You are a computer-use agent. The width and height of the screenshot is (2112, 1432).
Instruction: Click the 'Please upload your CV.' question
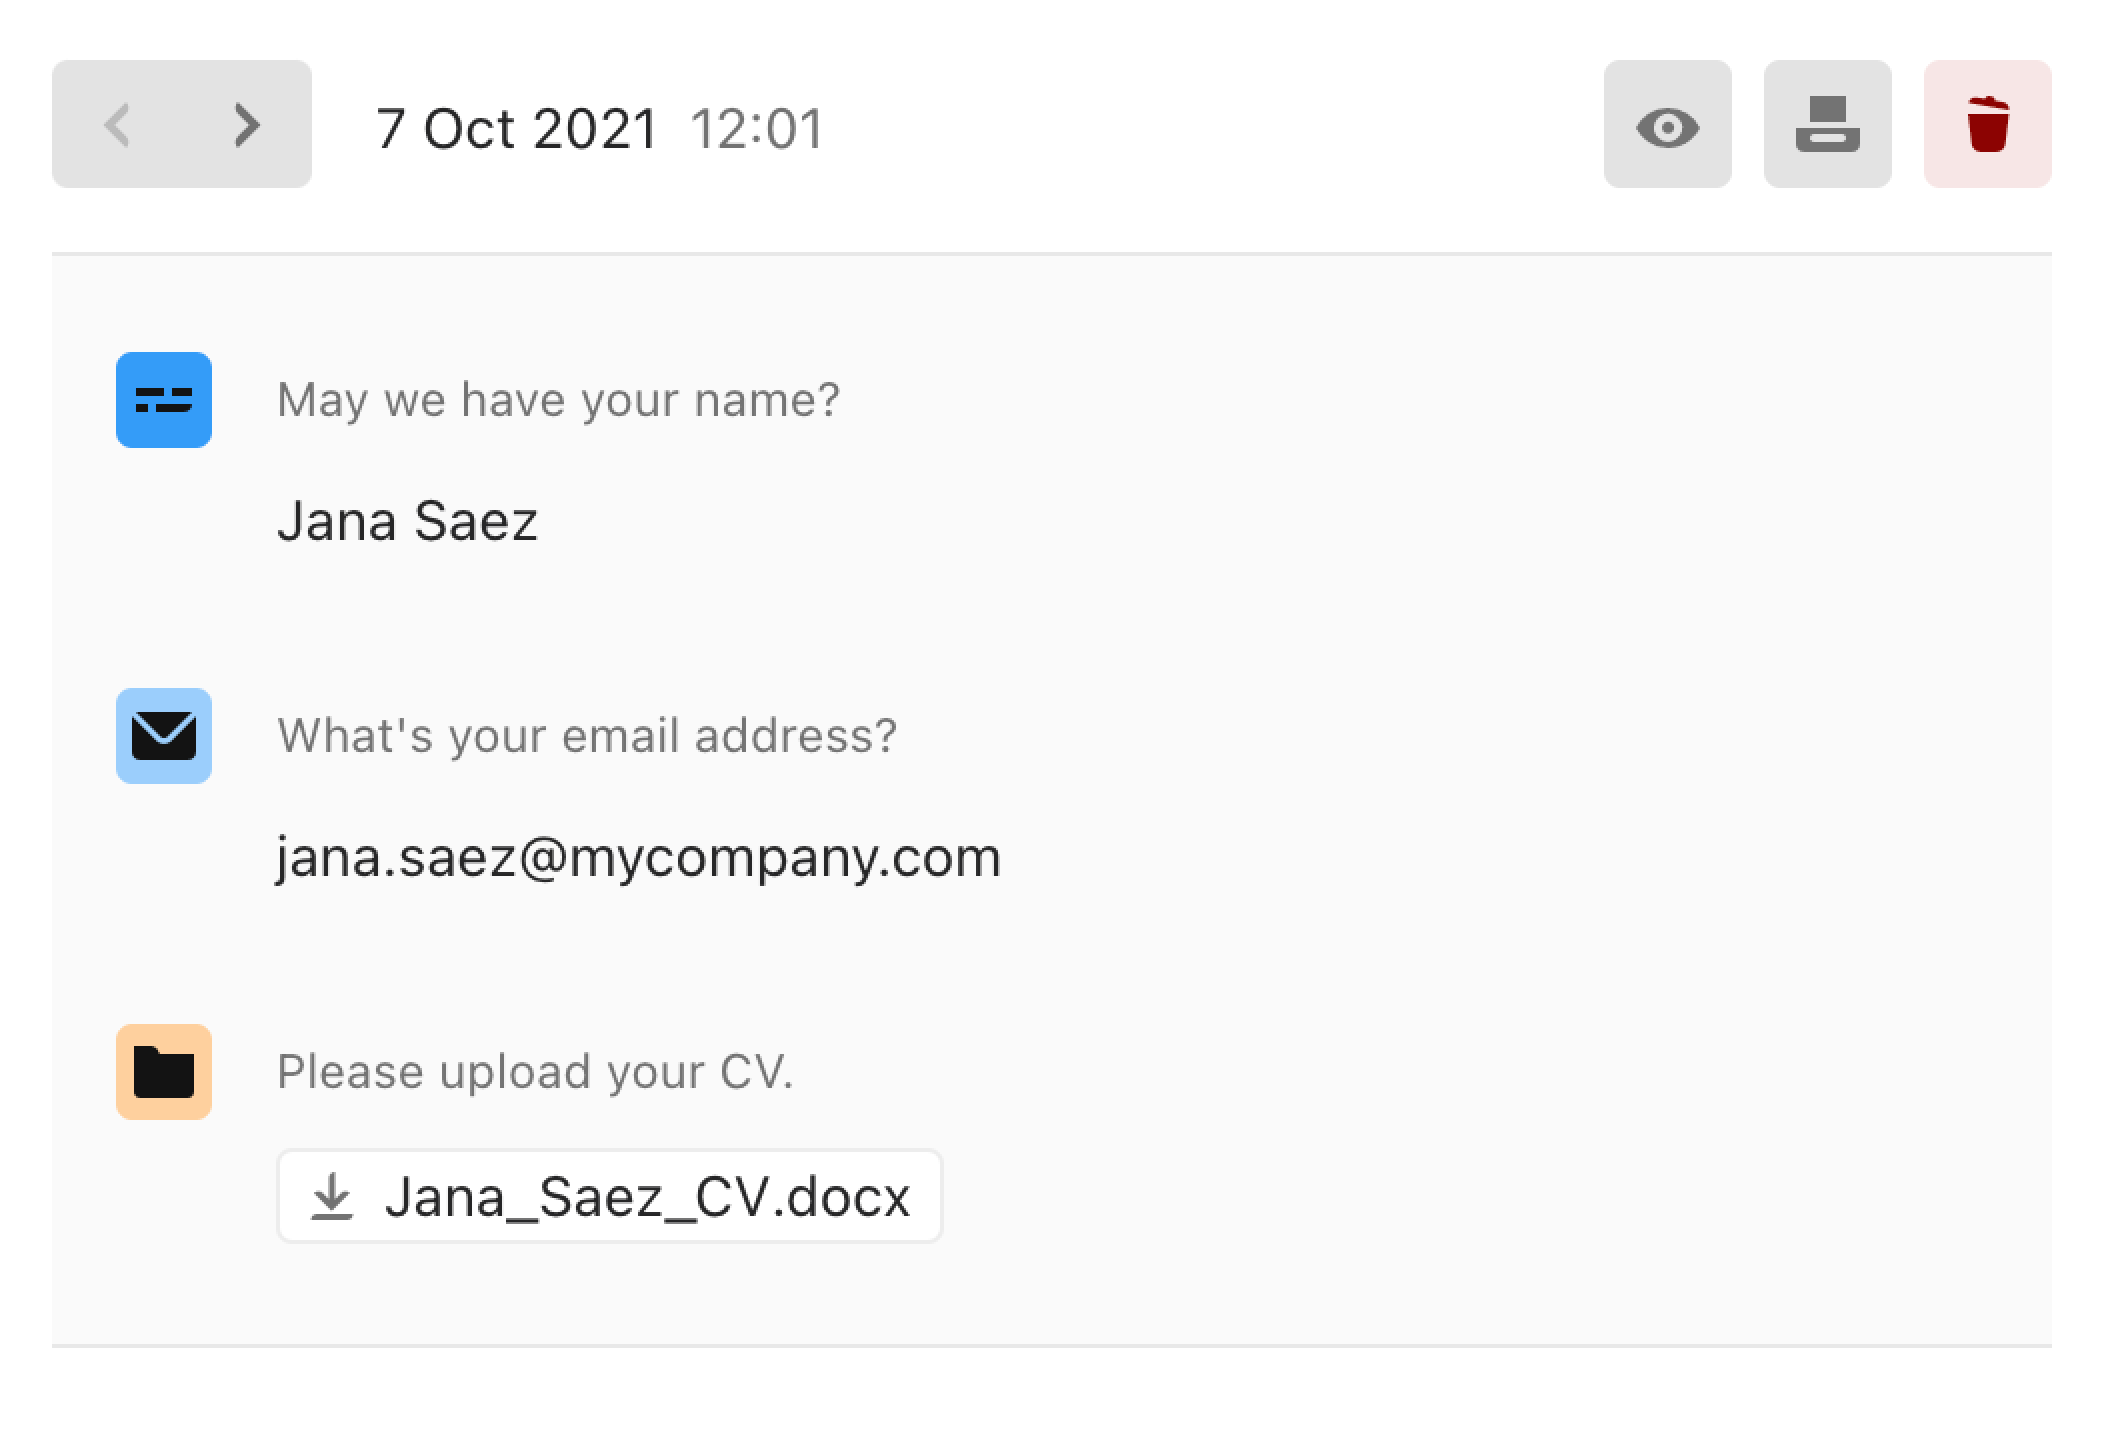[x=535, y=1072]
